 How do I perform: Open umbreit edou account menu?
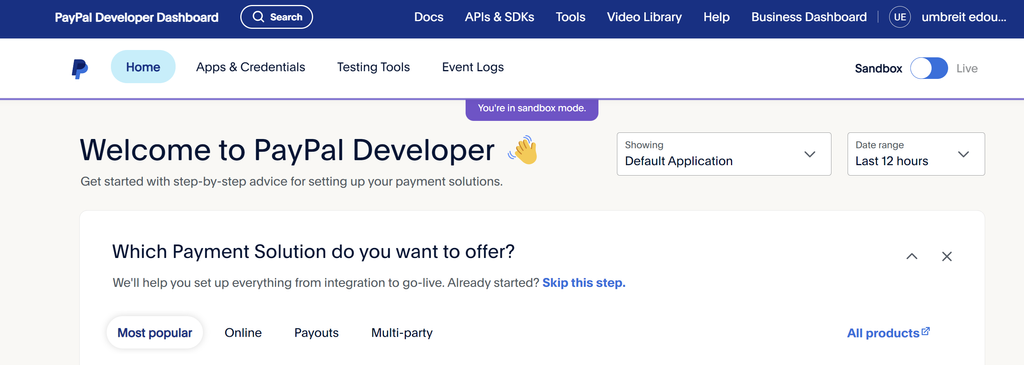tap(964, 18)
